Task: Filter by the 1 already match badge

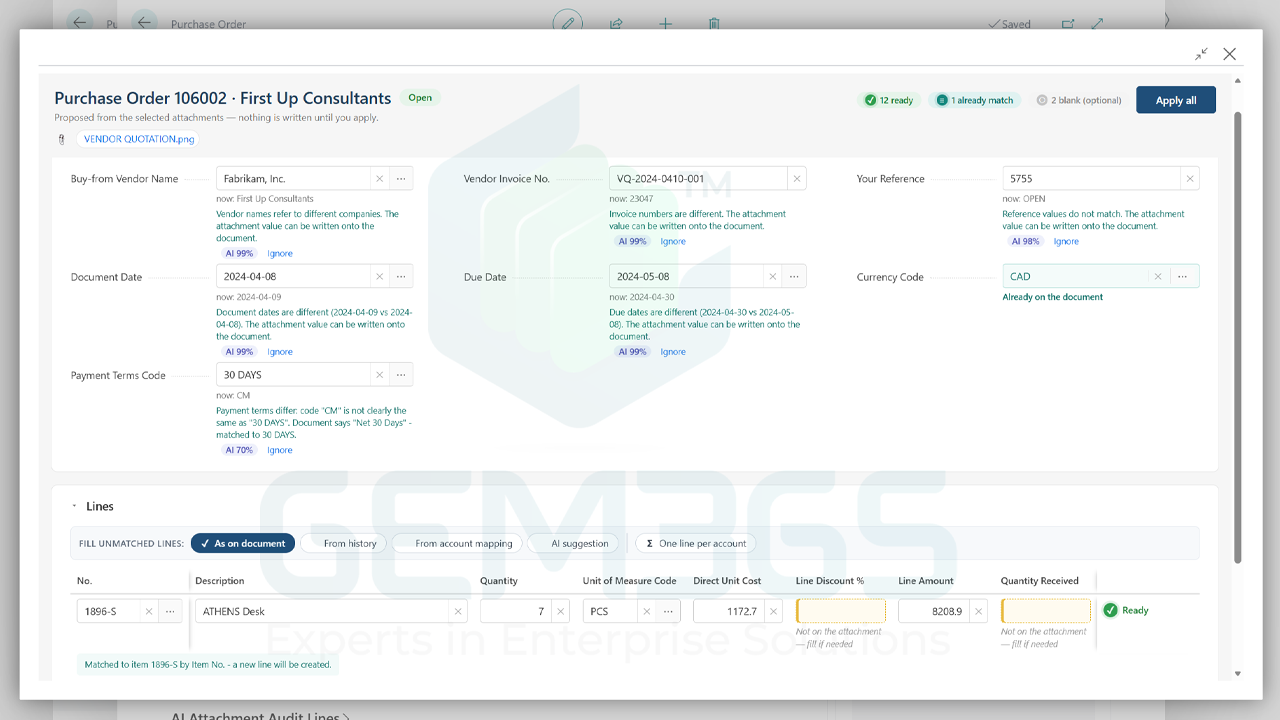Action: tap(975, 100)
